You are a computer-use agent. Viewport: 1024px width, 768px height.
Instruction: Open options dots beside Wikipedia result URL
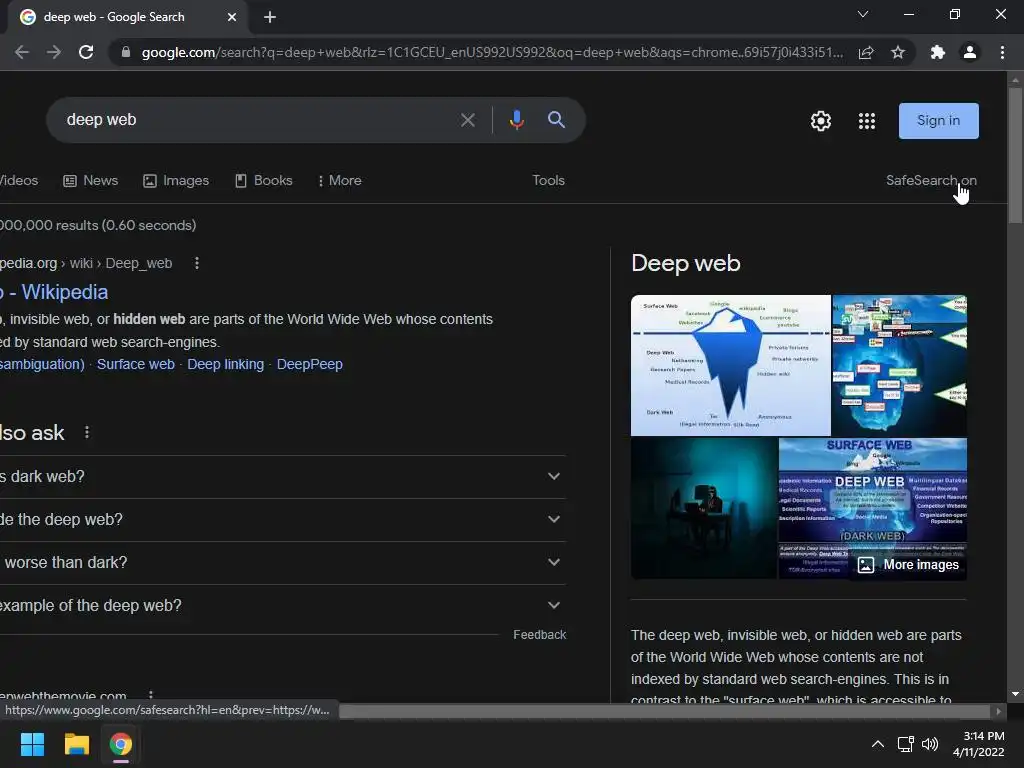[197, 263]
